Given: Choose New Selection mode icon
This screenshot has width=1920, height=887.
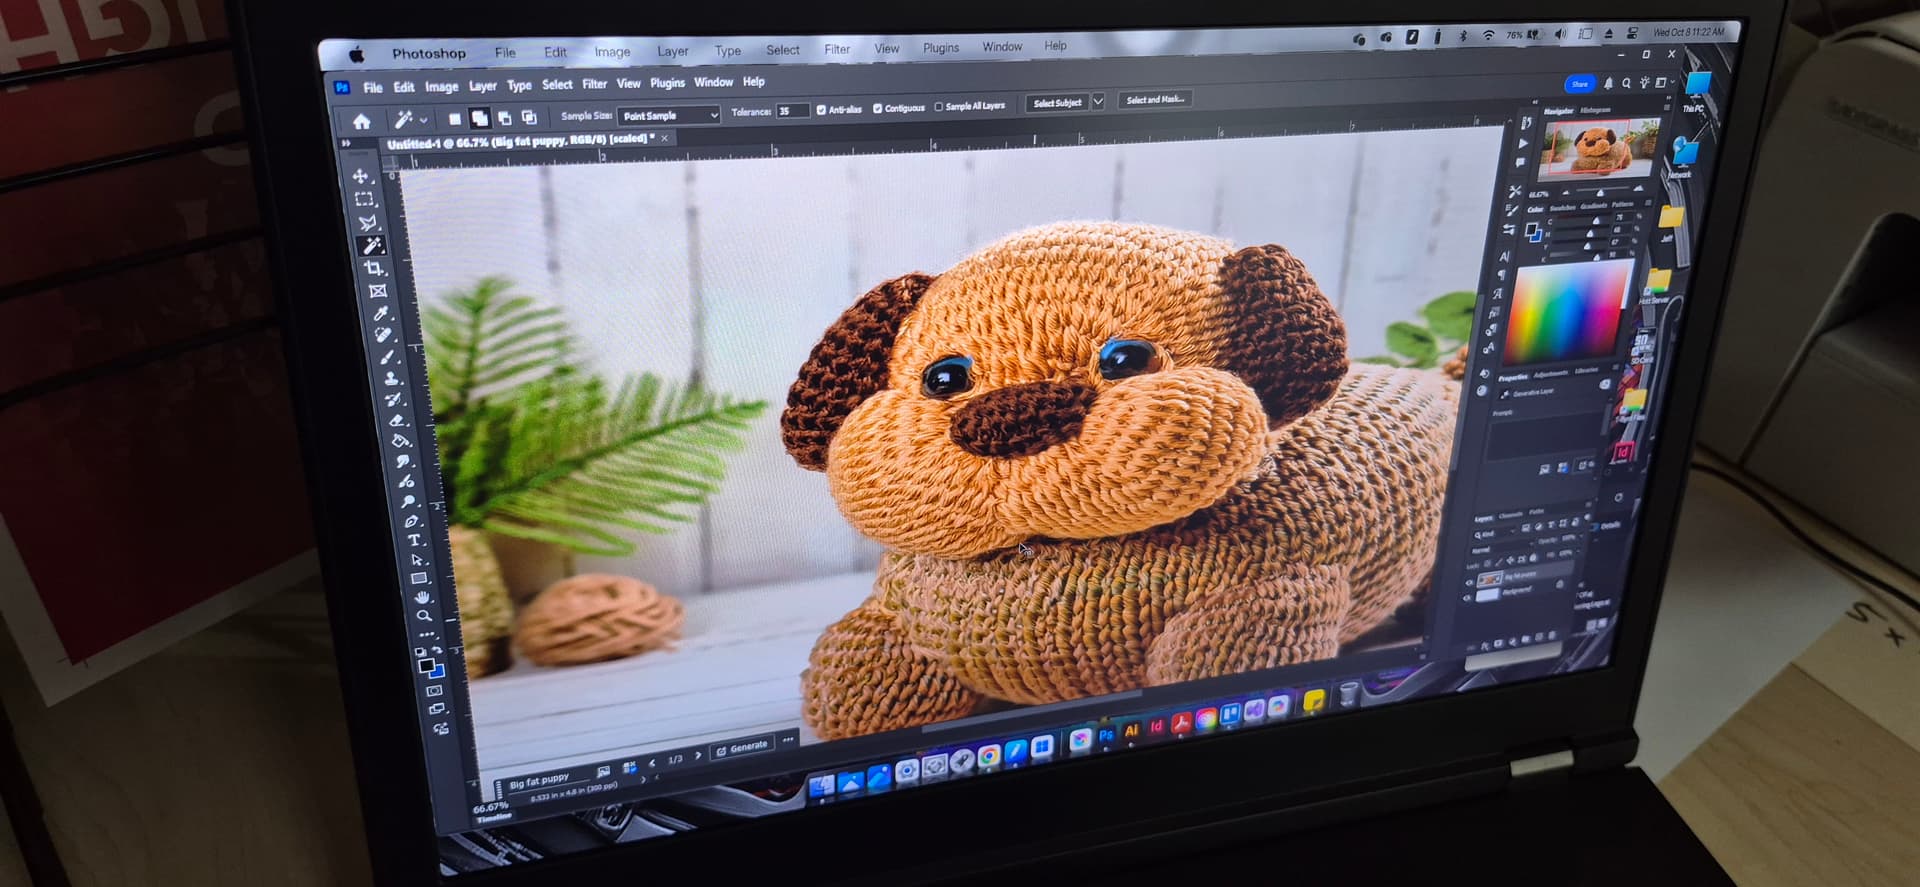Looking at the screenshot, I should click(x=454, y=118).
